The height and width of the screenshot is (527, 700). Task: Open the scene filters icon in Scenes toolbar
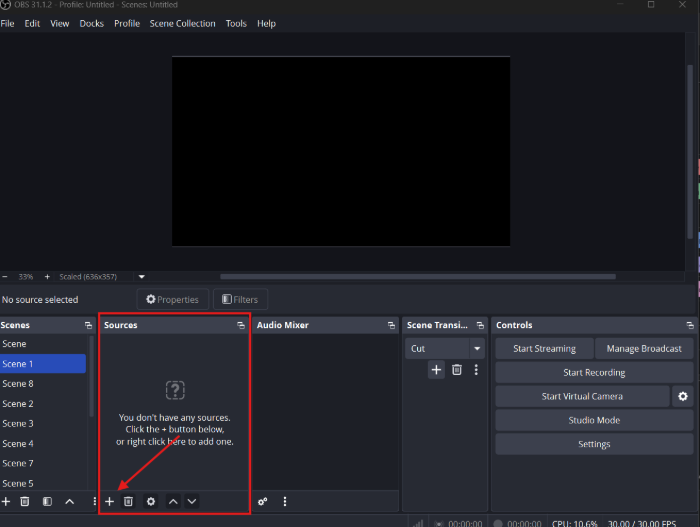point(47,501)
